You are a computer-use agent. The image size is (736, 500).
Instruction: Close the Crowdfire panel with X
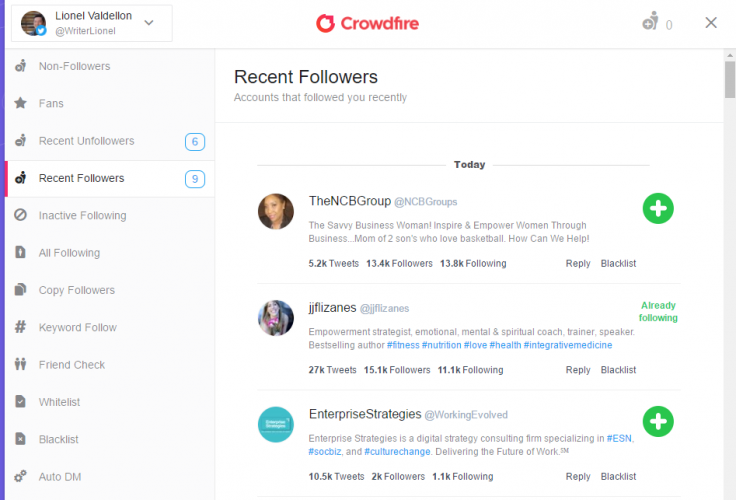click(711, 23)
